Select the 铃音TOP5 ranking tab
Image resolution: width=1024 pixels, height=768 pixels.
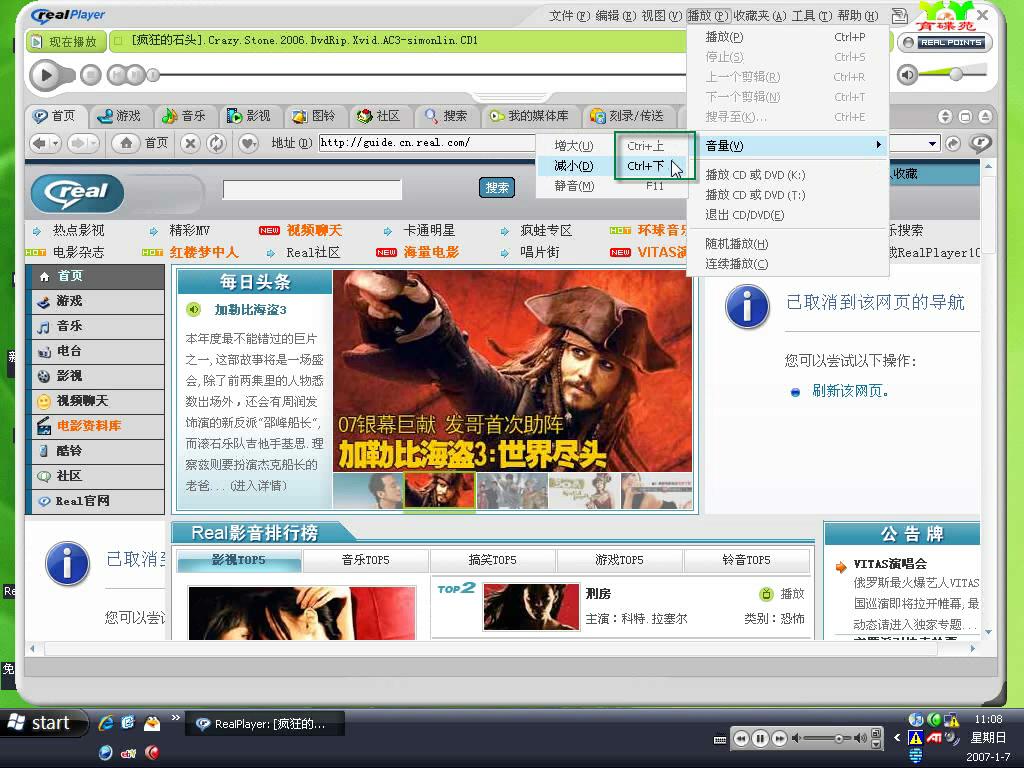746,560
